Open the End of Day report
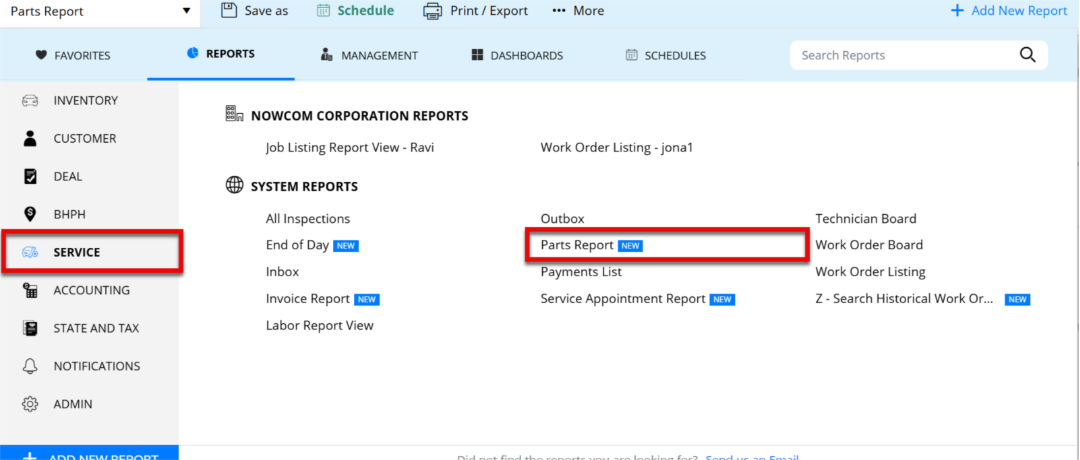This screenshot has width=1080, height=460. [297, 245]
